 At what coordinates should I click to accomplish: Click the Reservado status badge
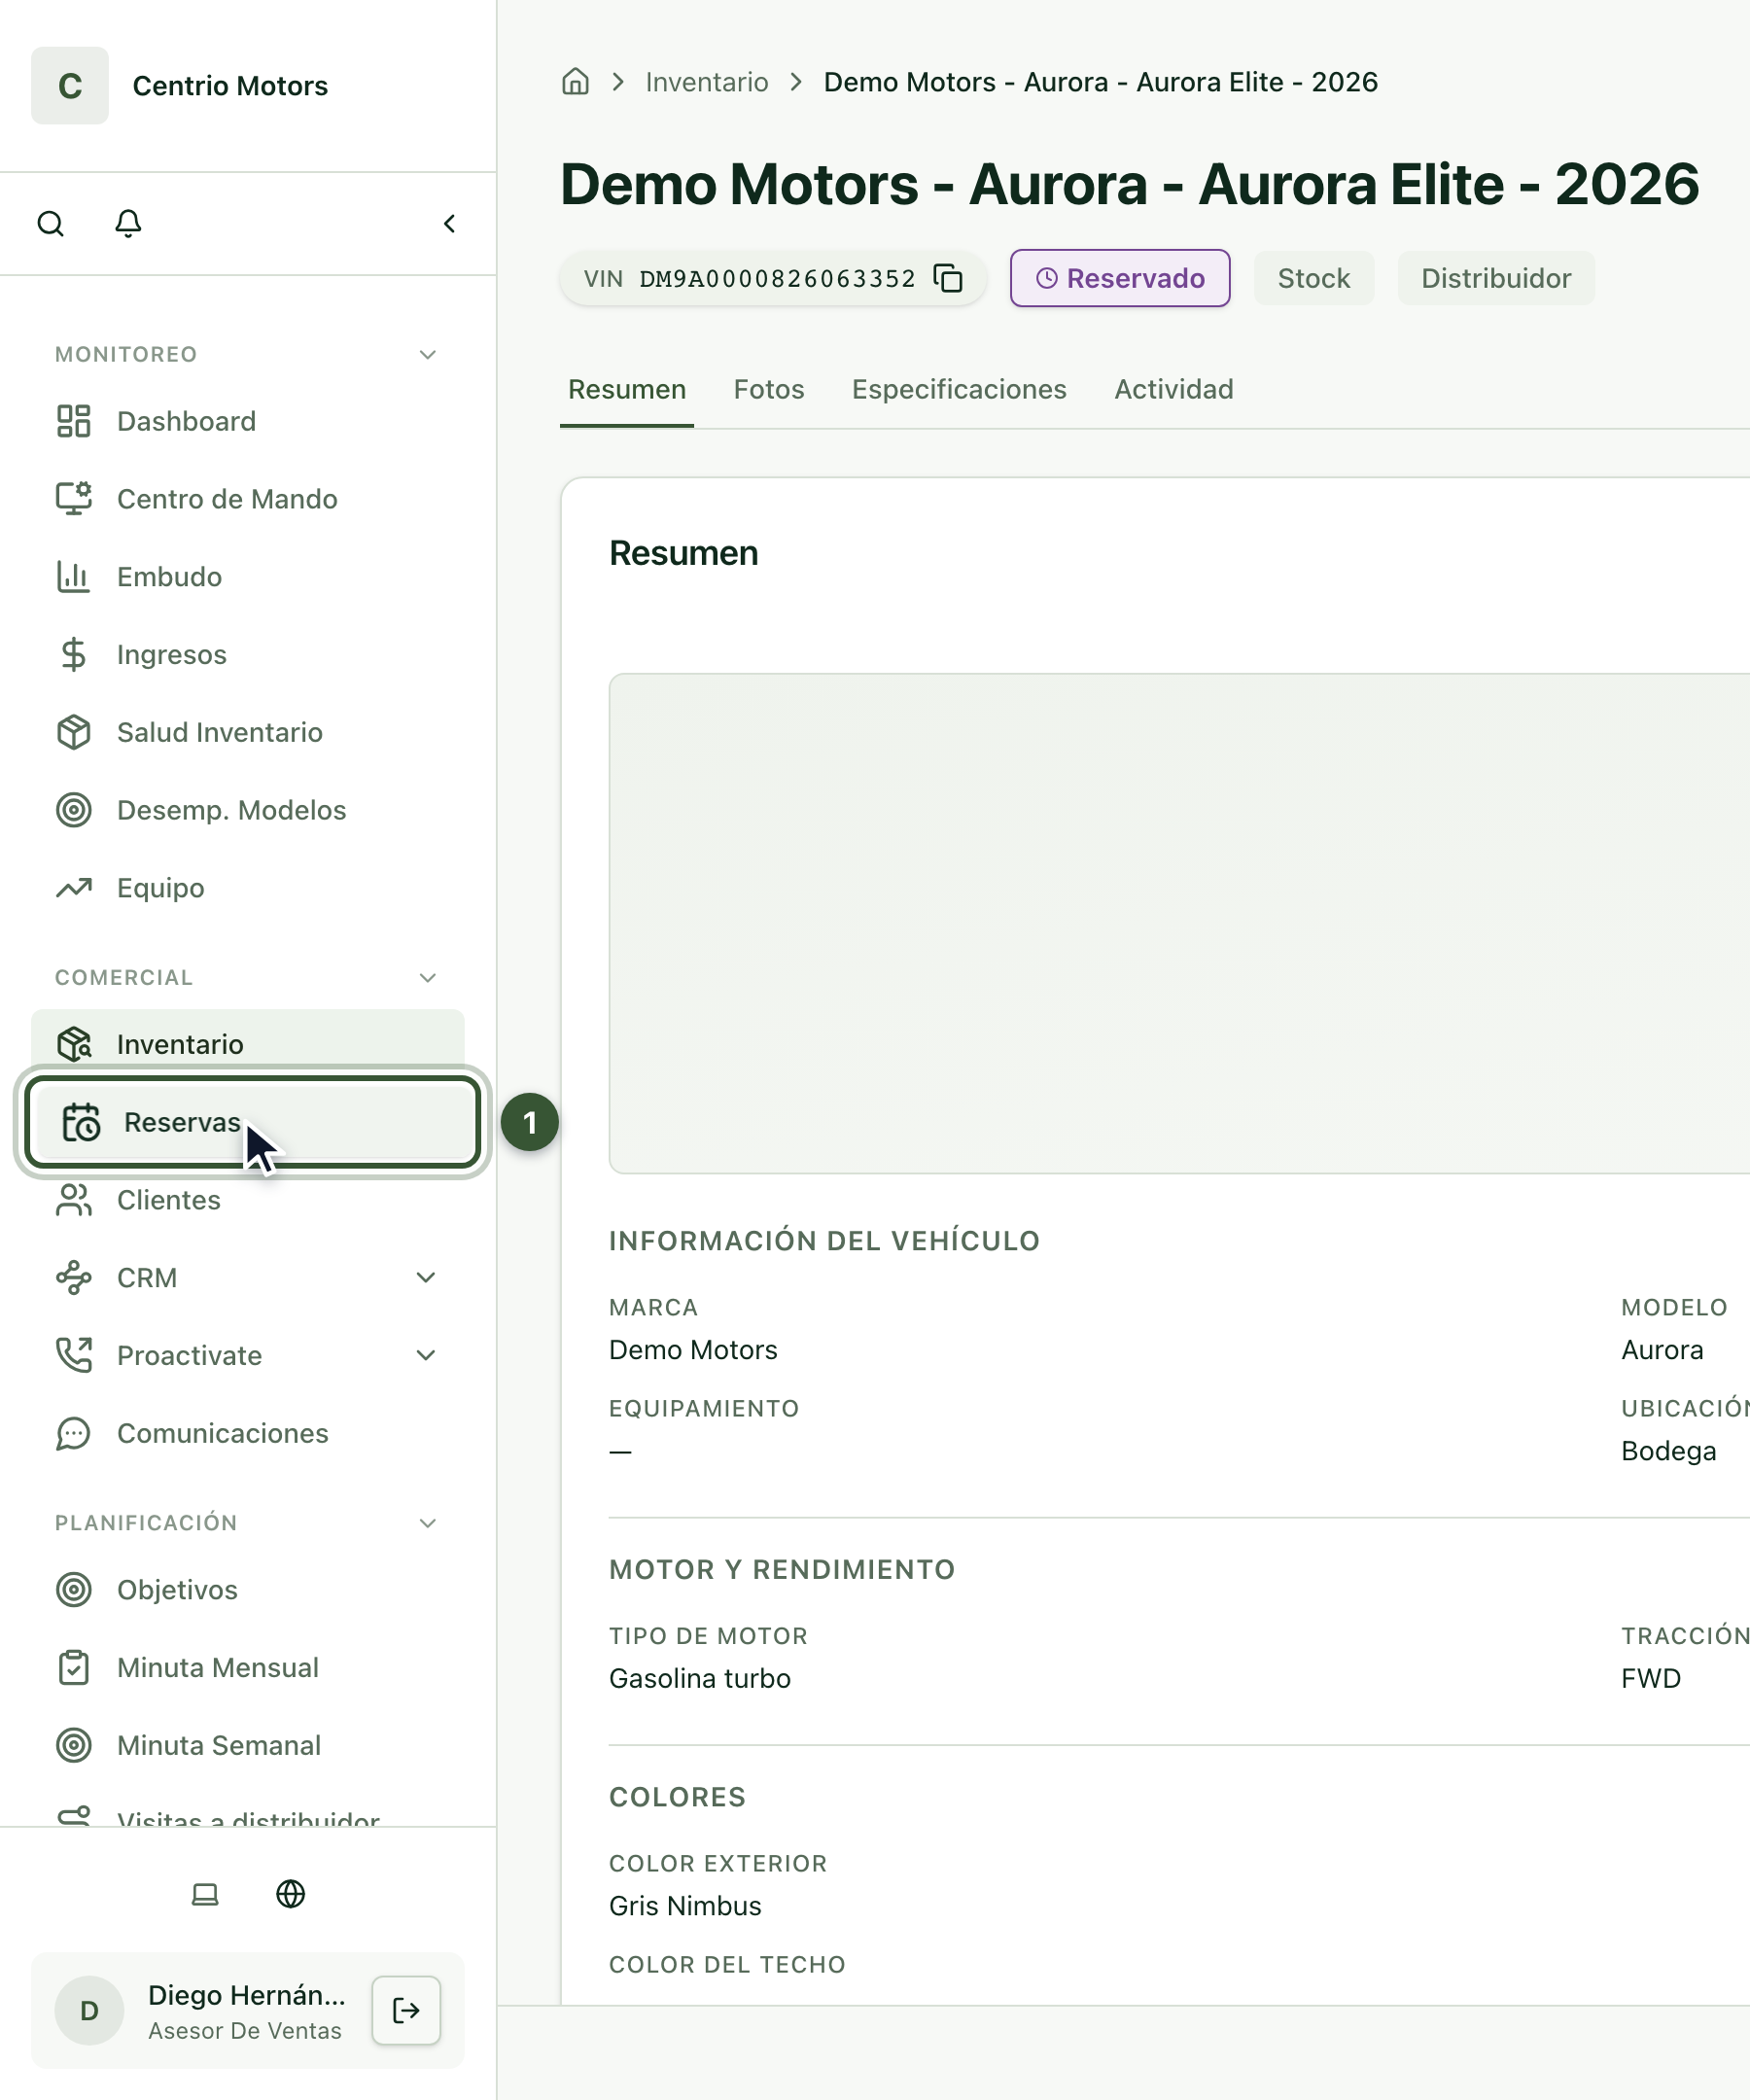pyautogui.click(x=1120, y=278)
